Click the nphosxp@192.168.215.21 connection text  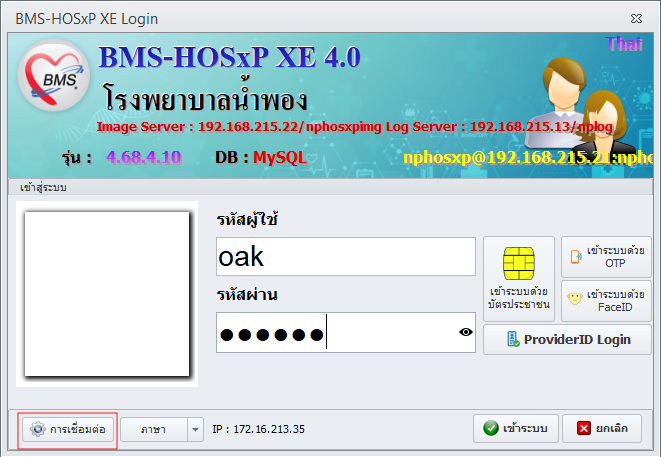tap(528, 157)
